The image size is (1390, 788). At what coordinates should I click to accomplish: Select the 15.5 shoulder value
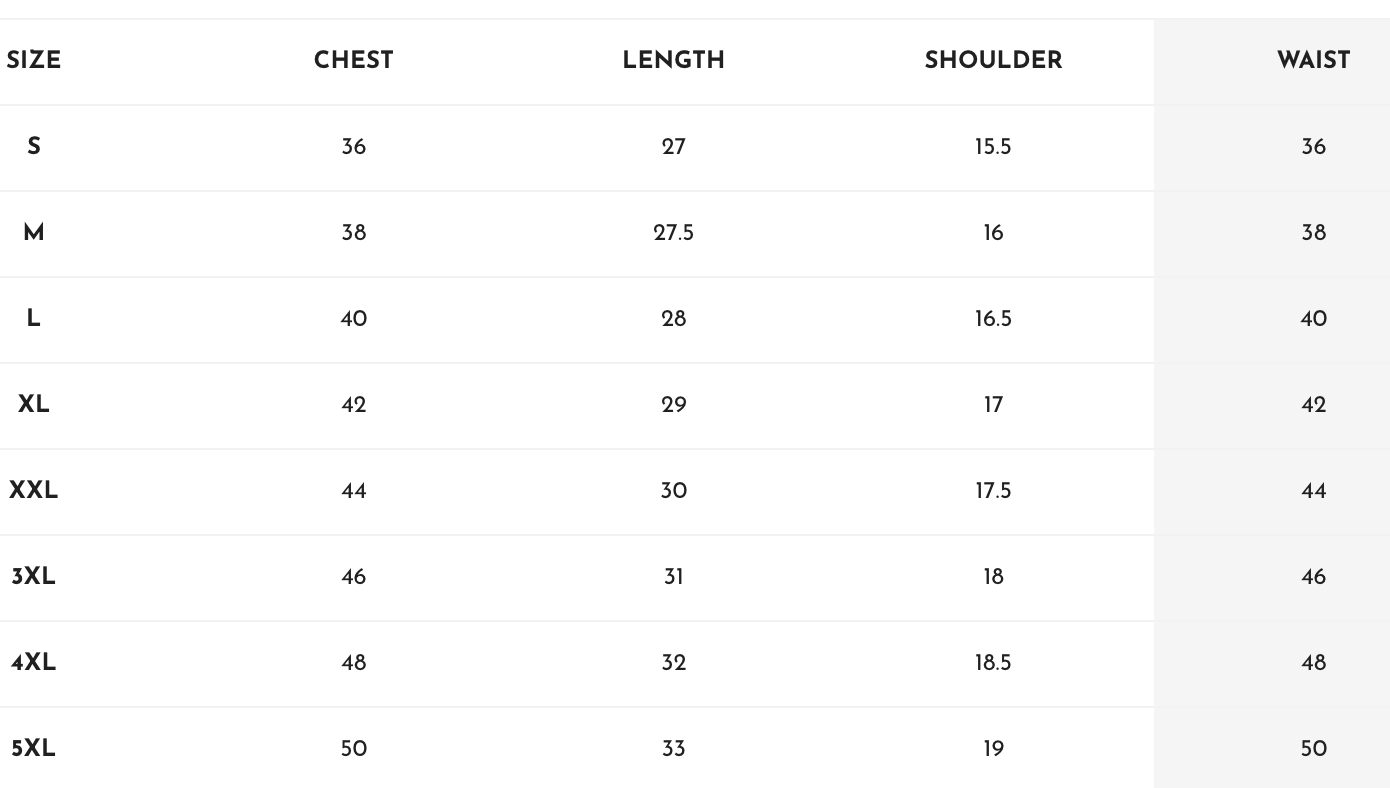tap(993, 146)
